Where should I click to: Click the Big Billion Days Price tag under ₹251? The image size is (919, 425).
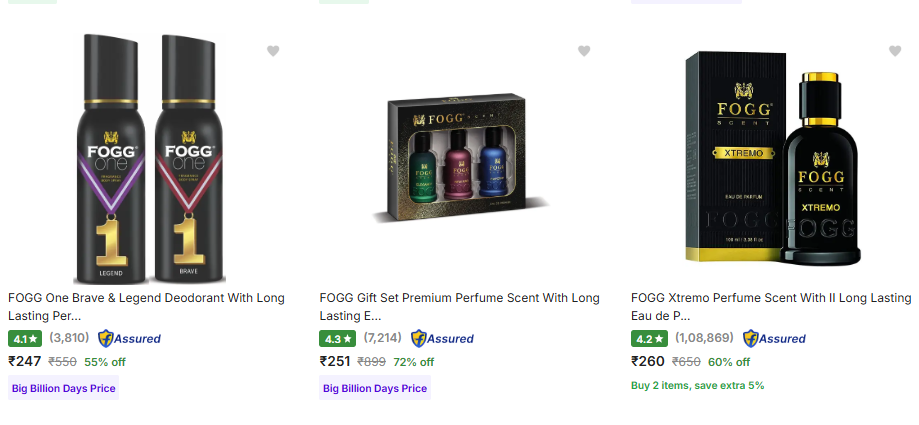tap(375, 388)
